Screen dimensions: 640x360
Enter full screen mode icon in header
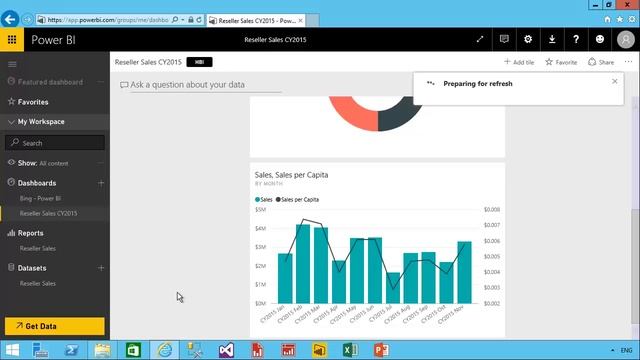(x=480, y=39)
